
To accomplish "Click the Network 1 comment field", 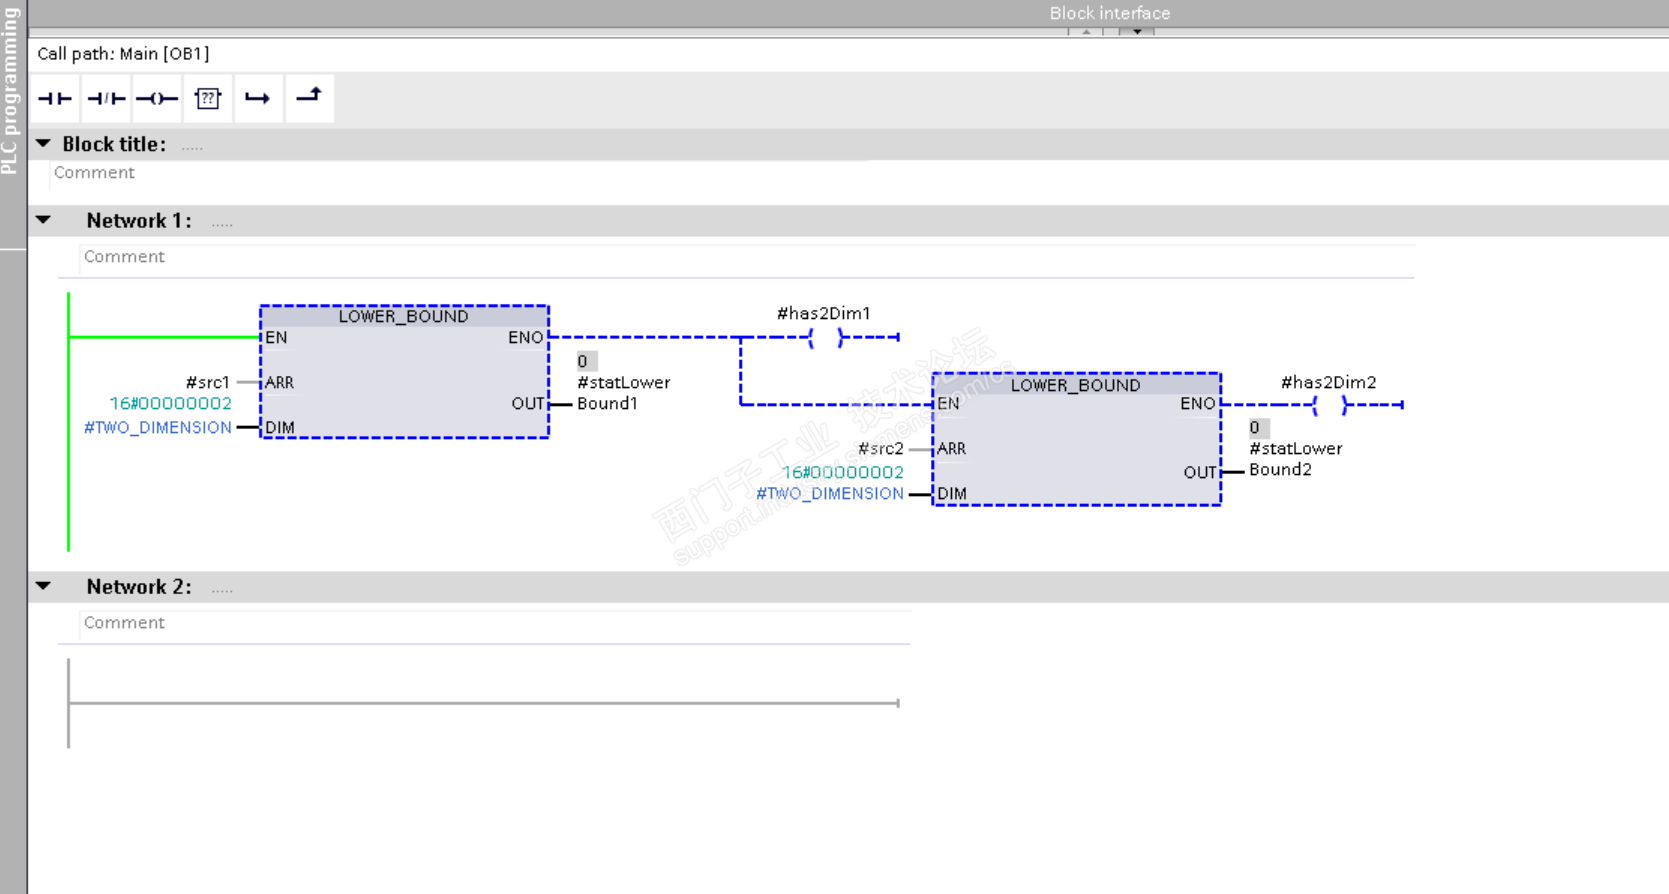I will pos(746,257).
